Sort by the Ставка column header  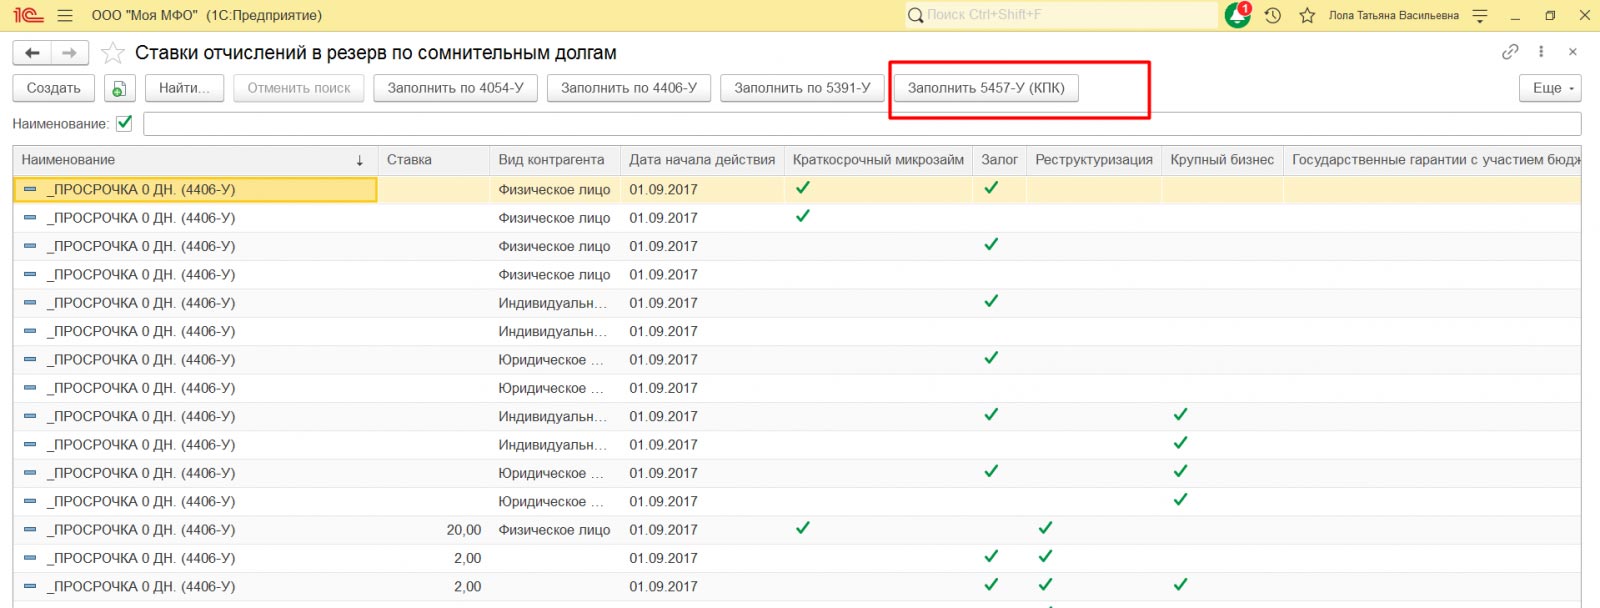(x=433, y=160)
